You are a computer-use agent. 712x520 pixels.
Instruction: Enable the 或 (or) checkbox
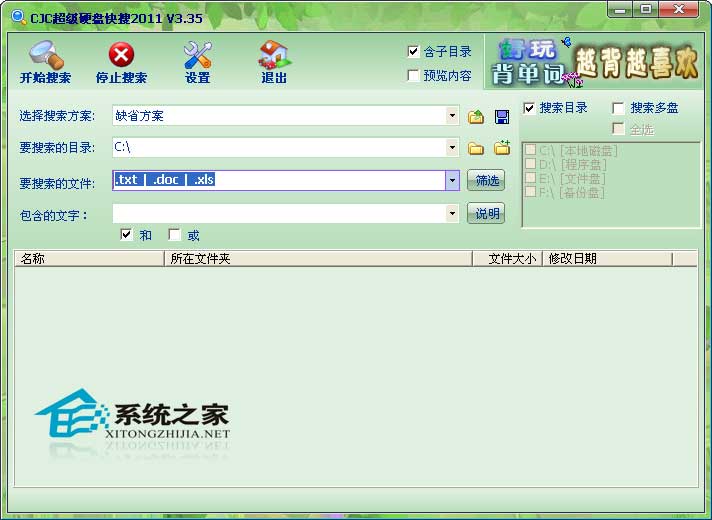tap(174, 234)
